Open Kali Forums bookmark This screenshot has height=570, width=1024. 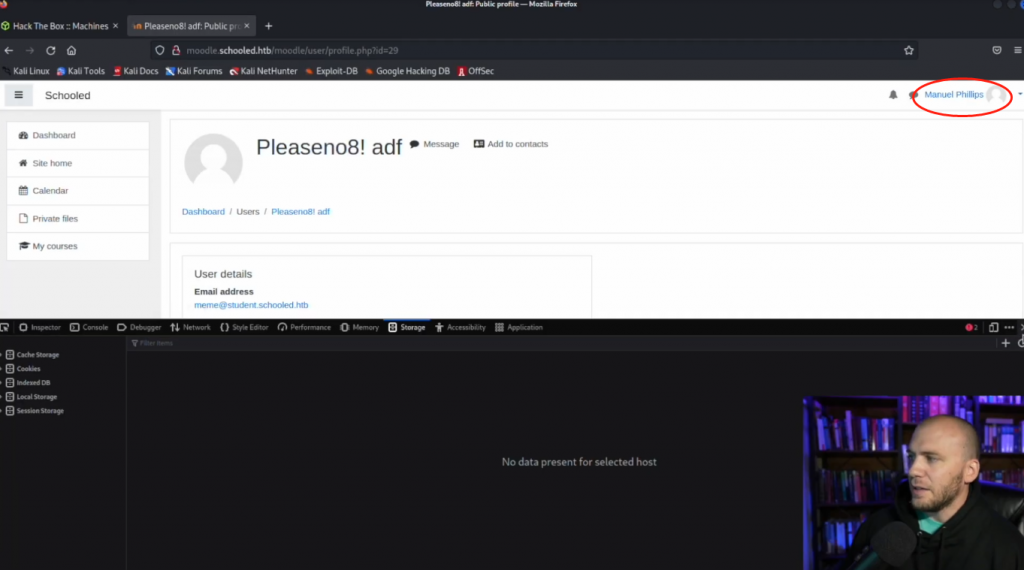click(x=194, y=71)
